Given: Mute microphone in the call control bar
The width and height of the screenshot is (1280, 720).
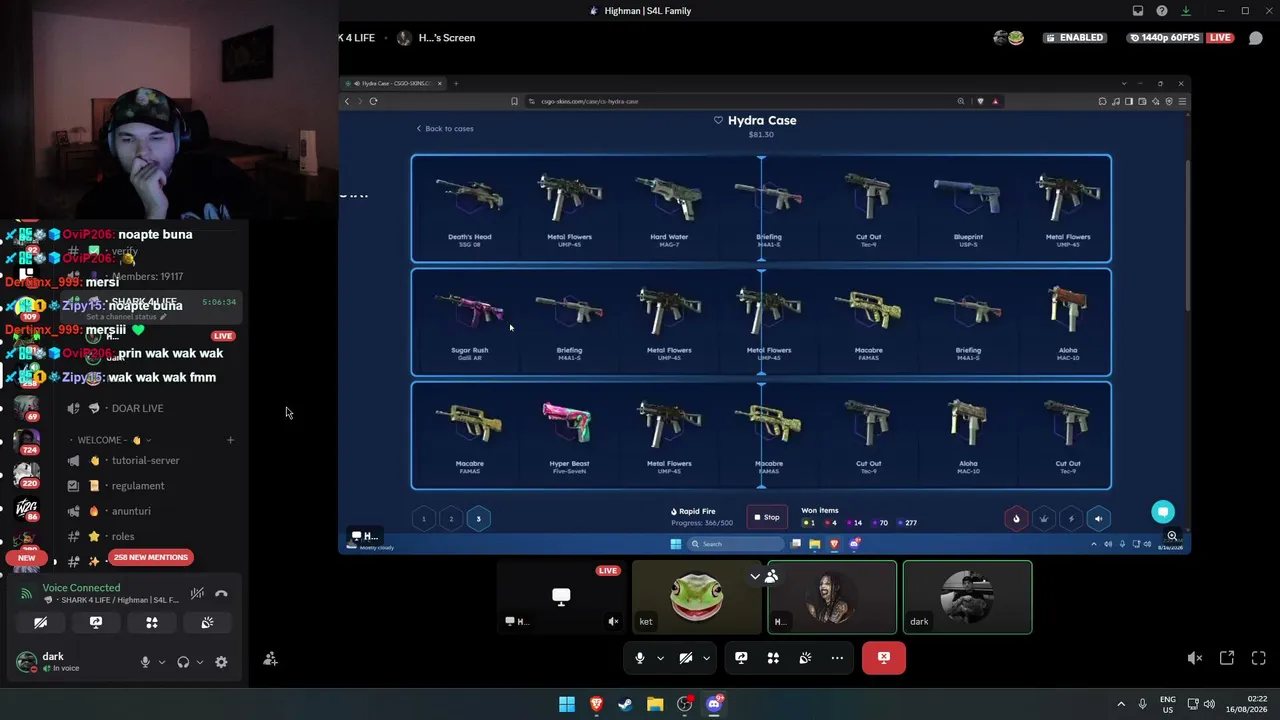Looking at the screenshot, I should point(640,658).
